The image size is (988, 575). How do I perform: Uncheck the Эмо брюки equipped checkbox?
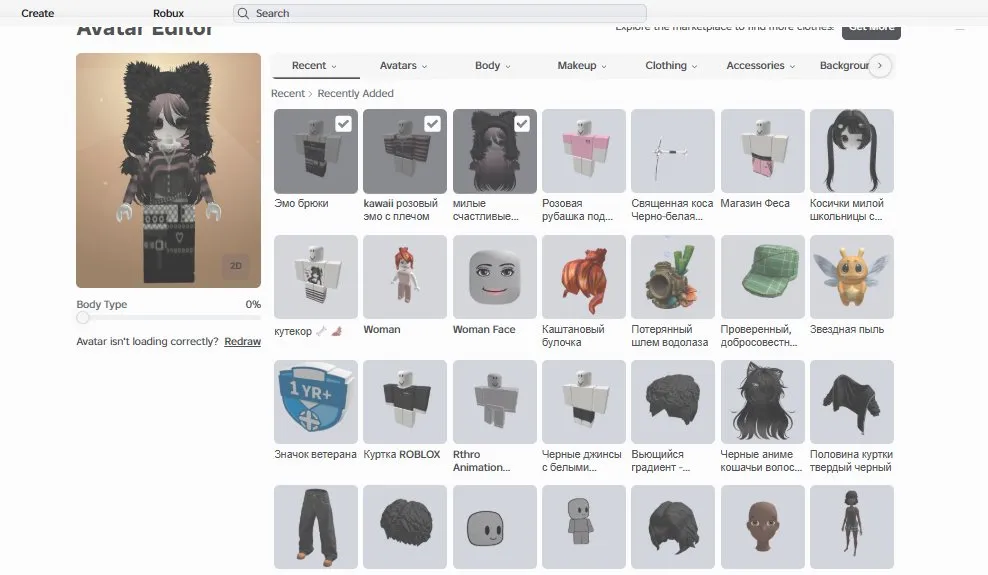point(343,123)
